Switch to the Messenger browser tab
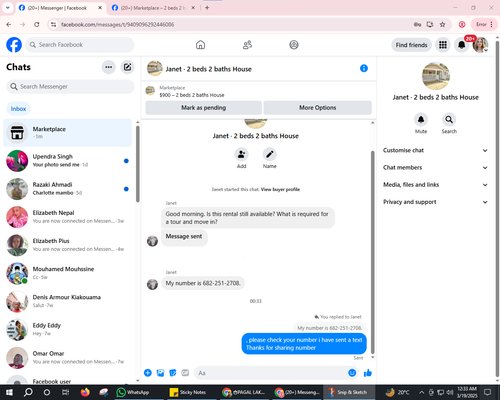 coord(60,8)
